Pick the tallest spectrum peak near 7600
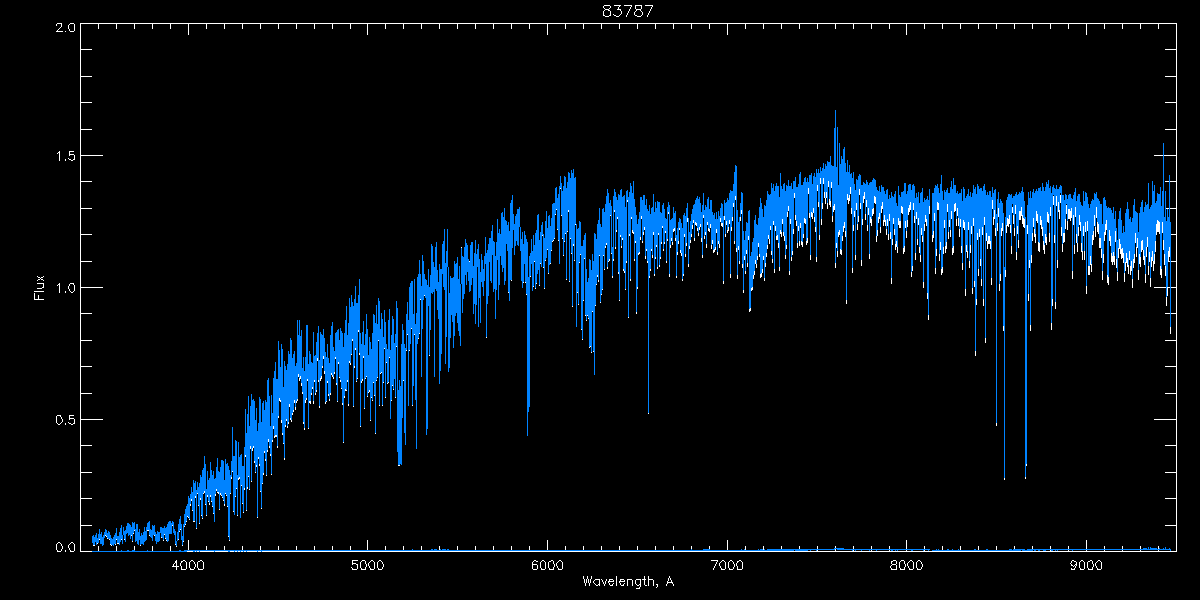Viewport: 1200px width, 600px height. pyautogui.click(x=835, y=112)
